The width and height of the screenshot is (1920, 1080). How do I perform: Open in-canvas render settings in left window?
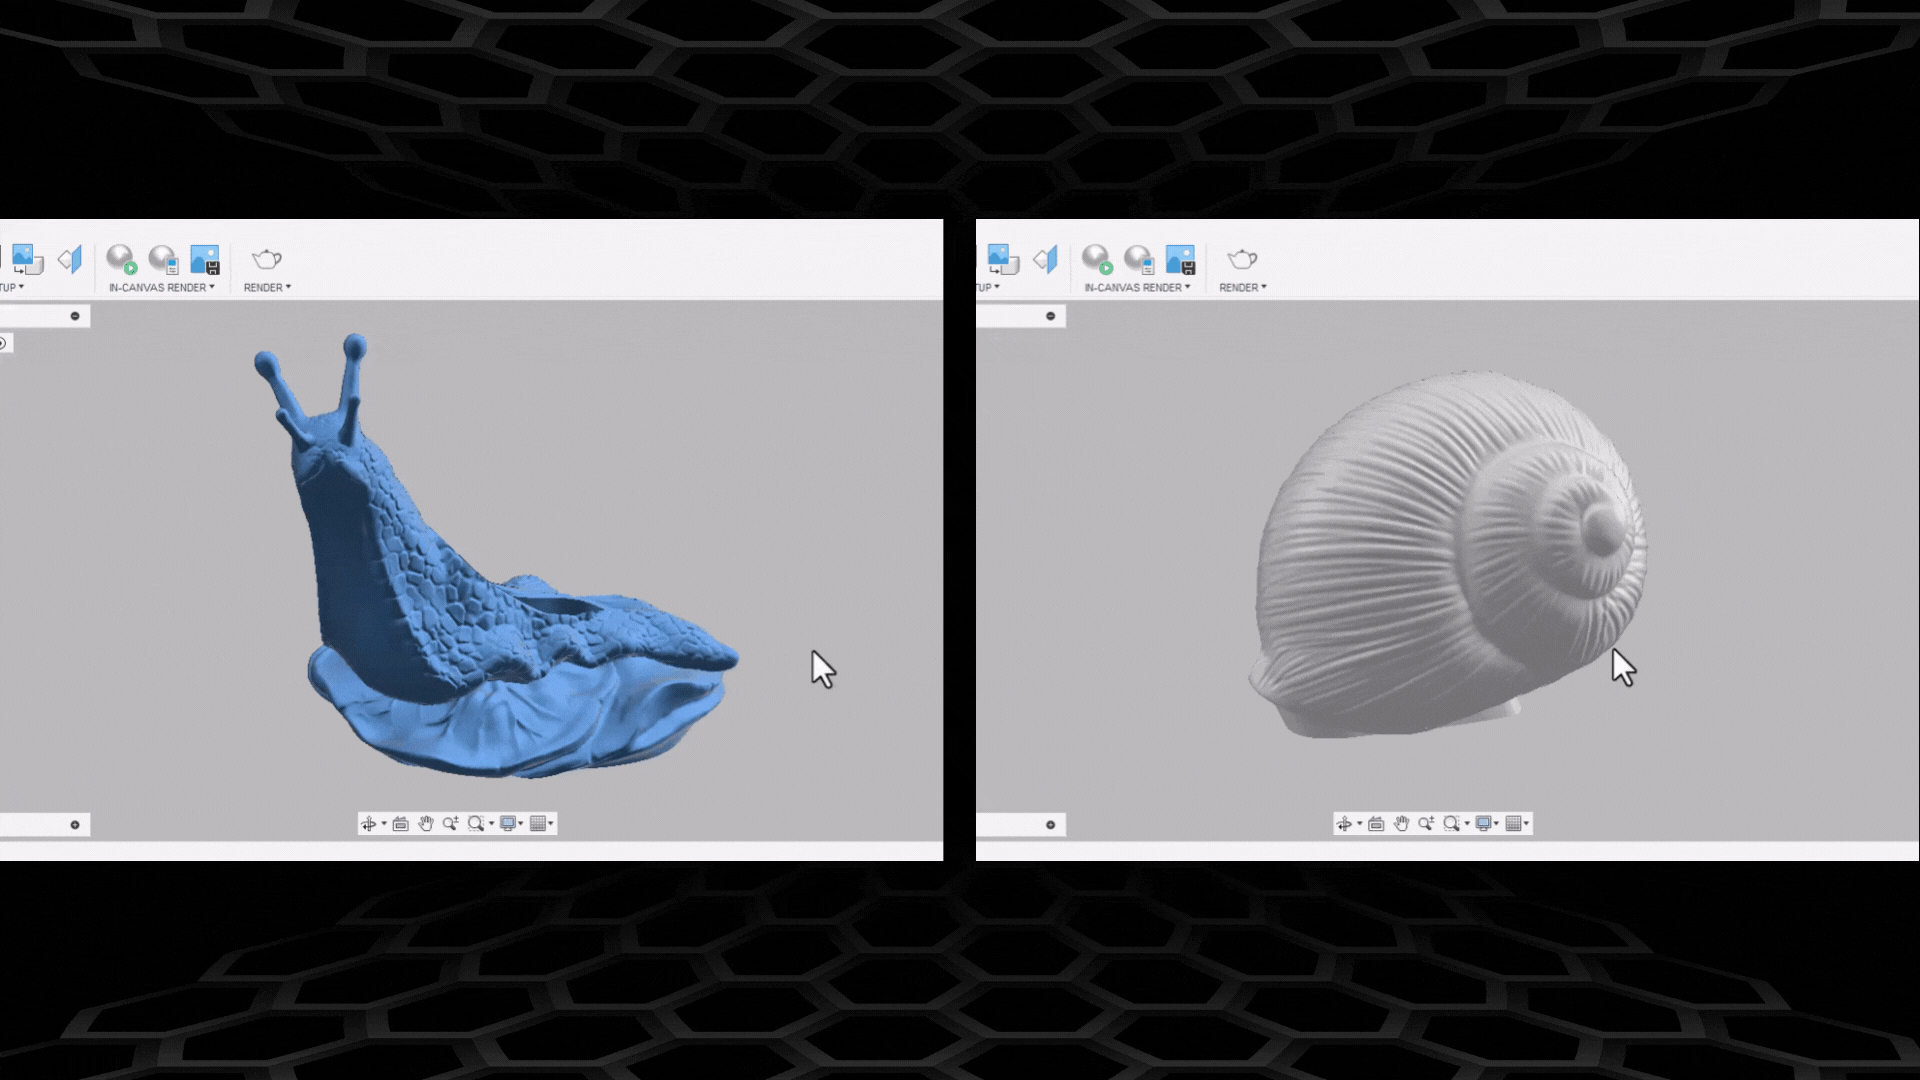click(163, 260)
